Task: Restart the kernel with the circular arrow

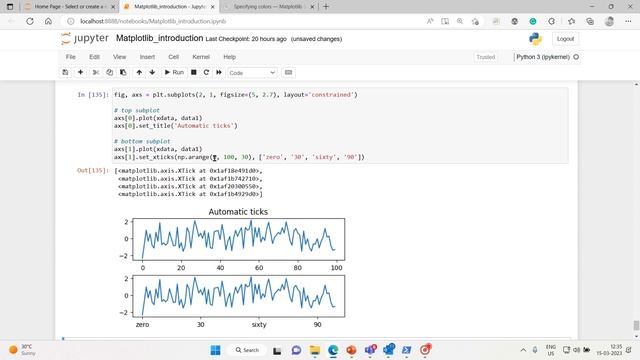Action: click(206, 72)
